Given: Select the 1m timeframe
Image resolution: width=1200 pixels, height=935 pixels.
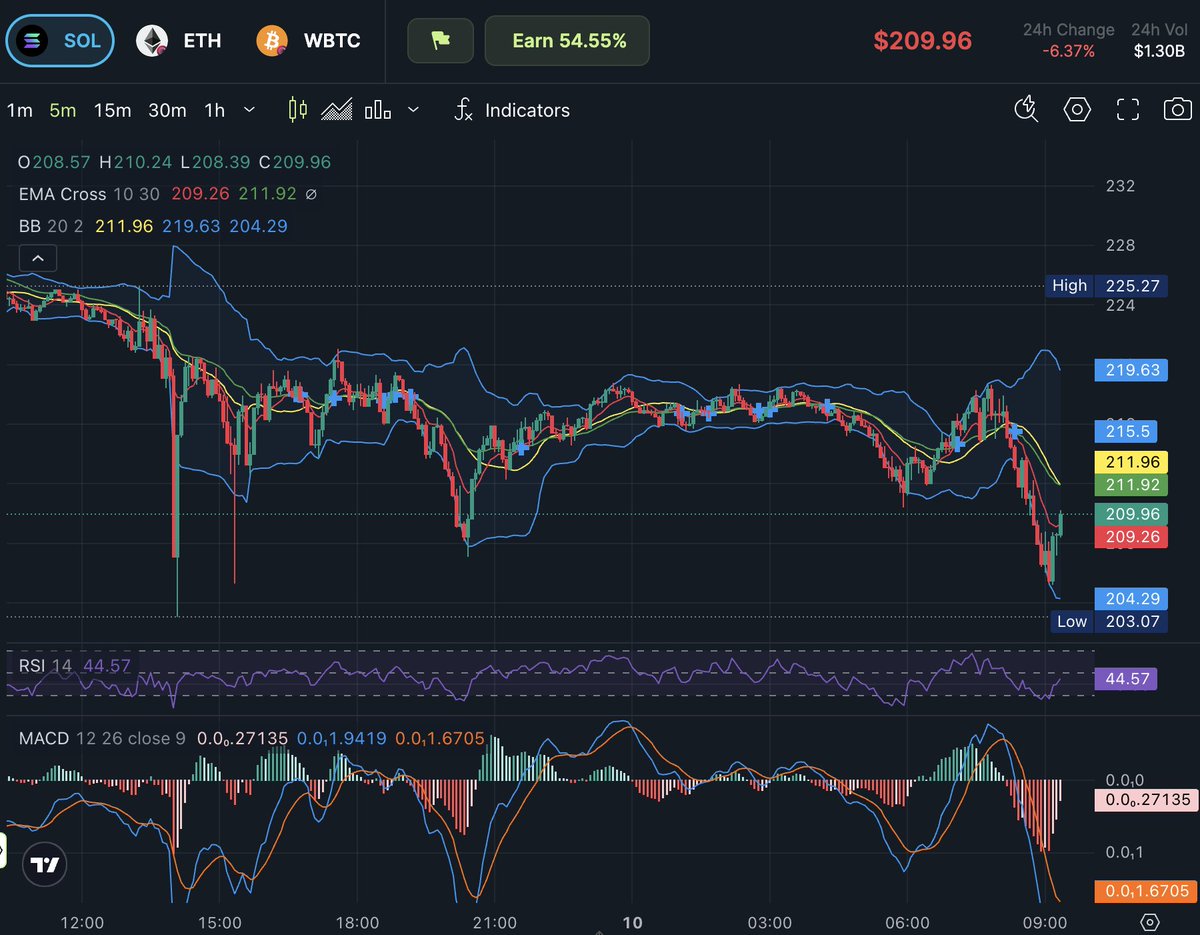Looking at the screenshot, I should point(19,110).
